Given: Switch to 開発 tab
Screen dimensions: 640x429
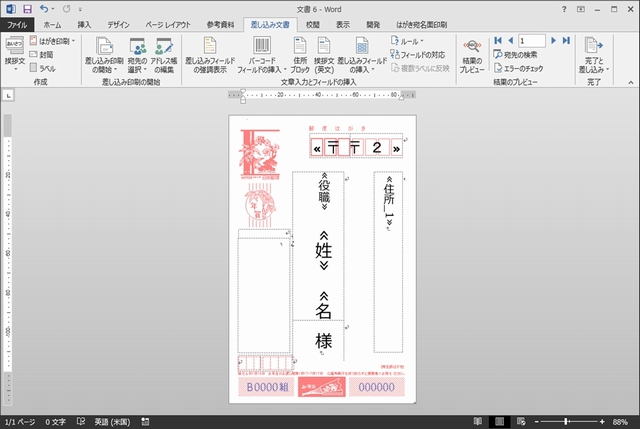Looking at the screenshot, I should 373,25.
